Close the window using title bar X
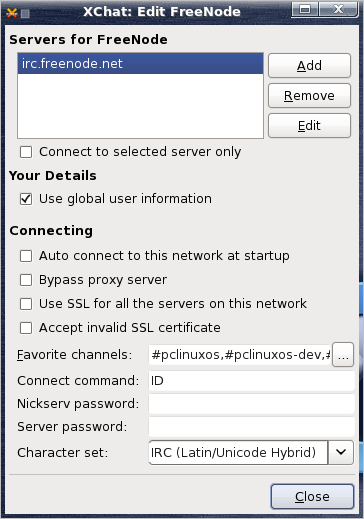 click(x=338, y=9)
